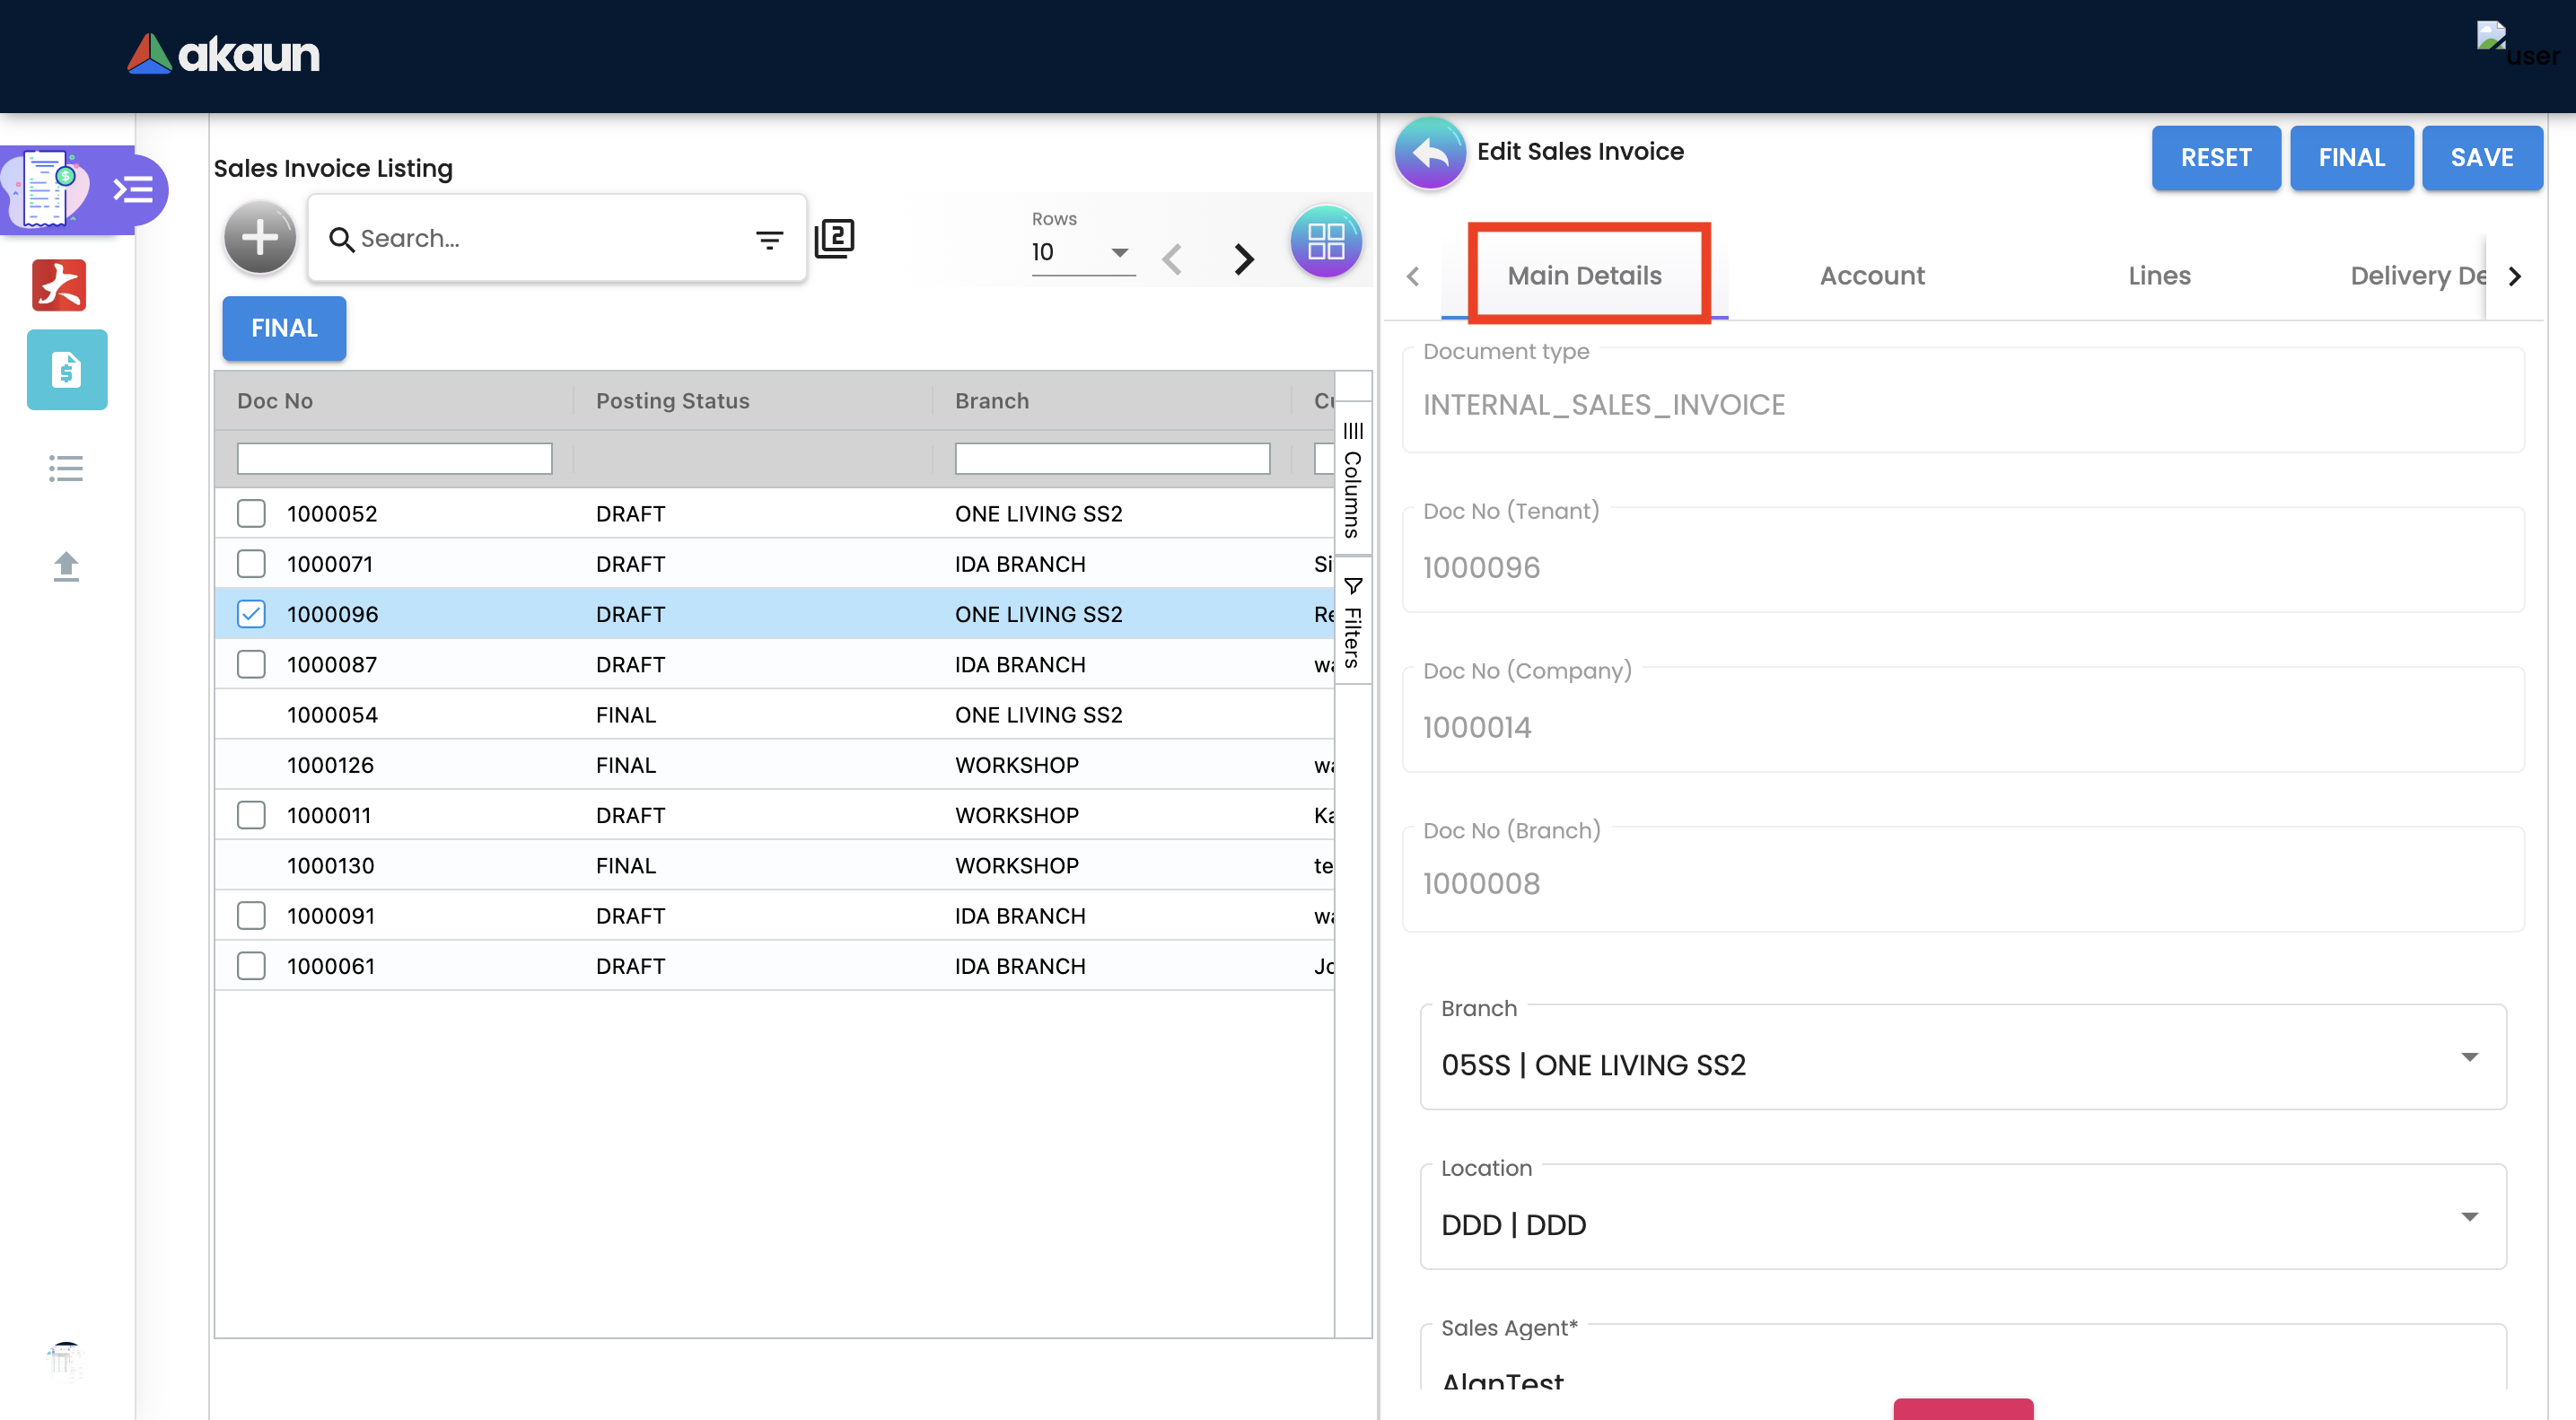Switch to the Lines tab

coord(2158,275)
